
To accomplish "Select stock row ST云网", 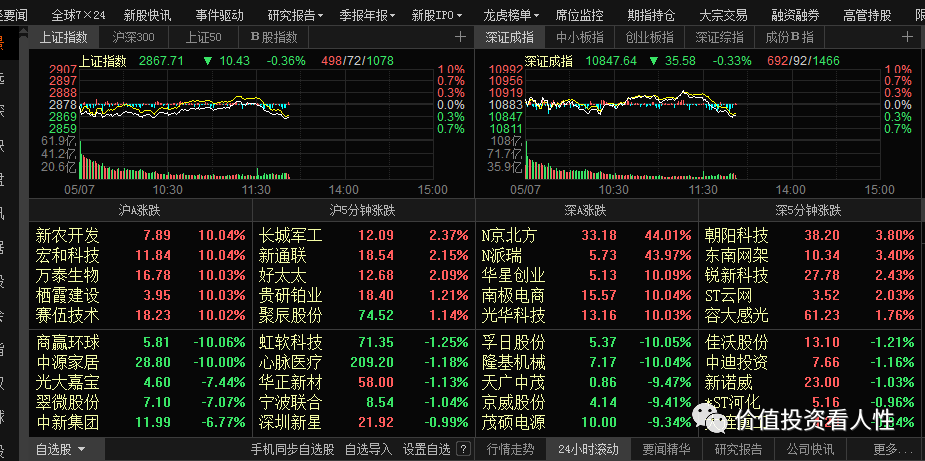I will coord(809,295).
